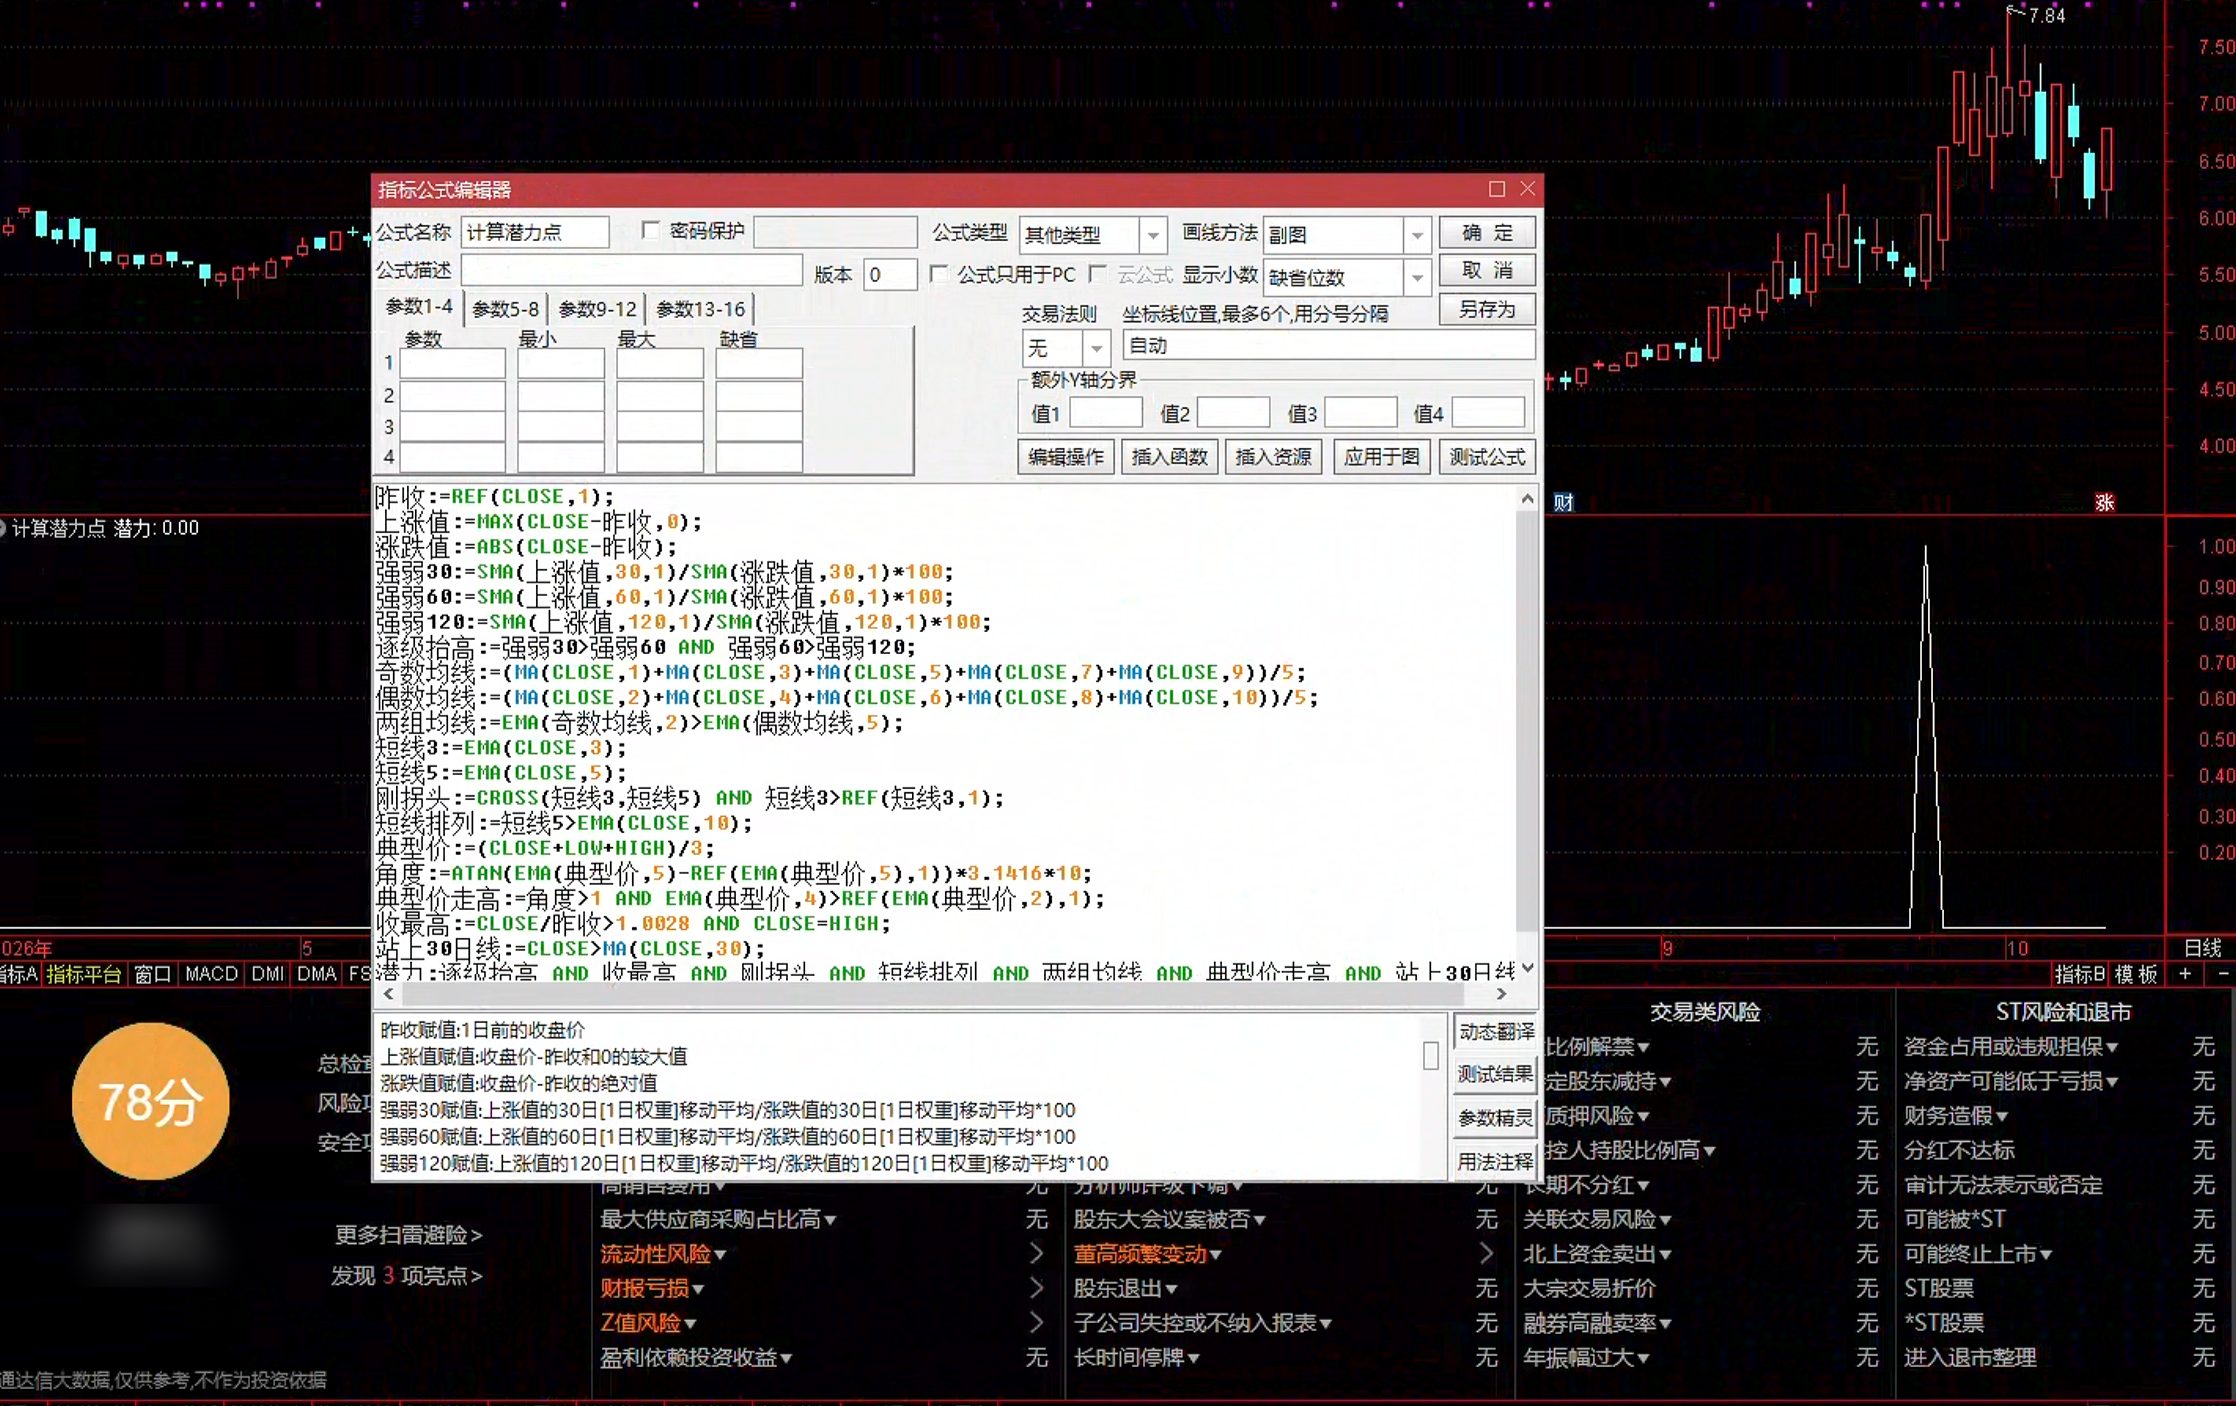Click the minus icon at indicator bar end
2236x1406 pixels.
pyautogui.click(x=2222, y=973)
